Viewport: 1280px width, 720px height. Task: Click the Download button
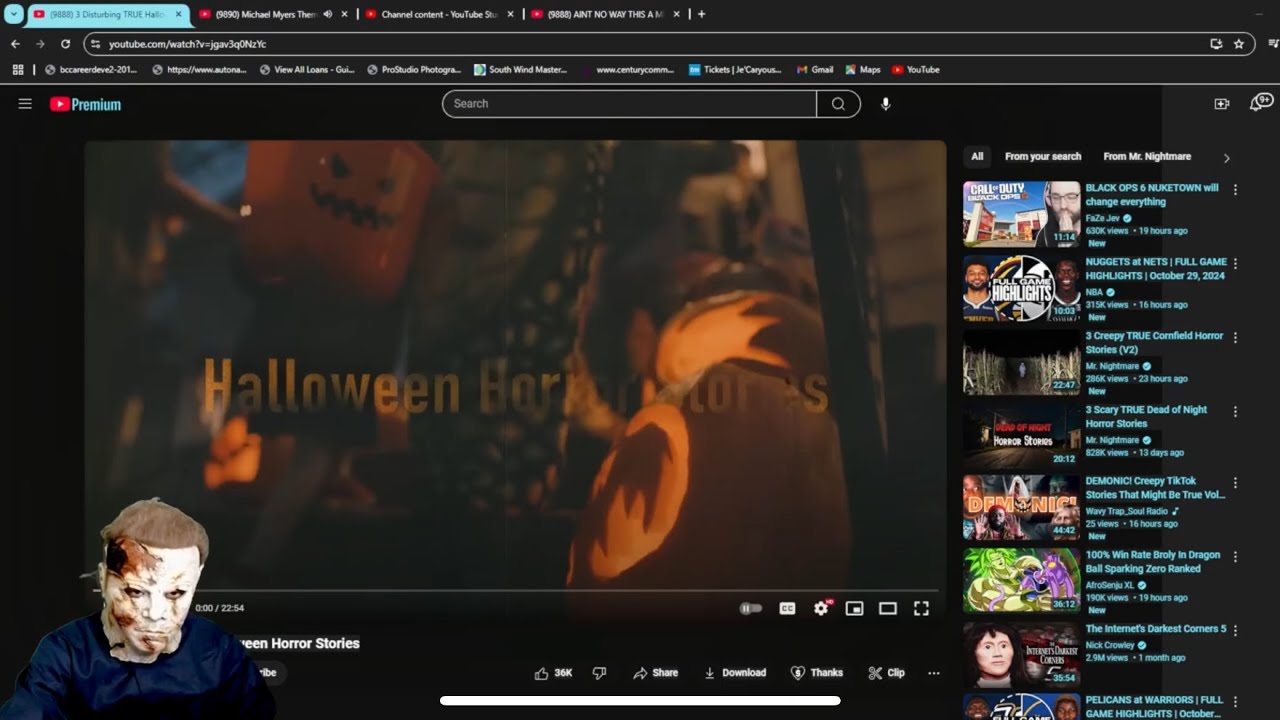(x=735, y=673)
